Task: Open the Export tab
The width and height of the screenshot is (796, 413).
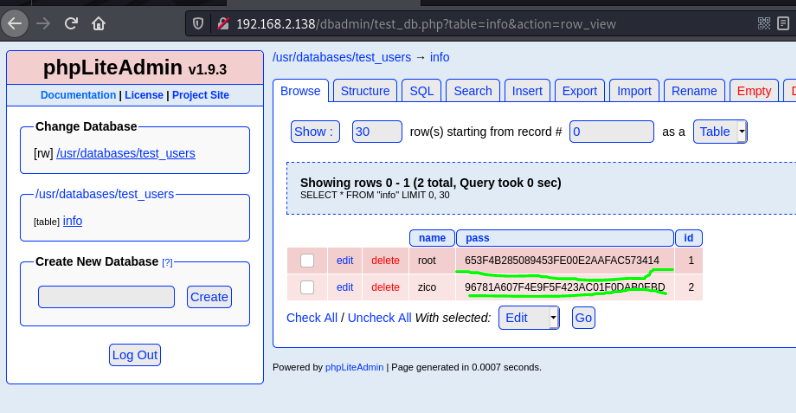Action: pos(579,91)
